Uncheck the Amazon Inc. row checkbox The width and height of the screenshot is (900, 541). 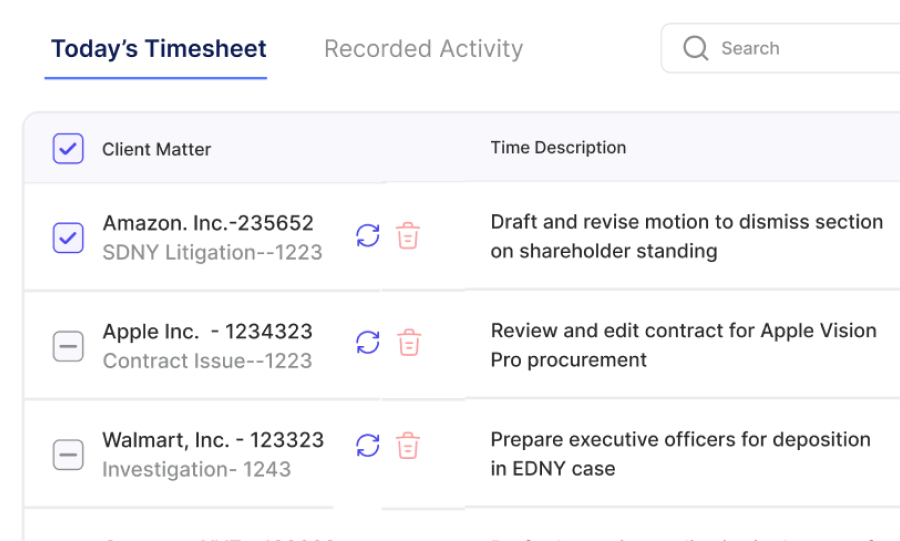68,238
